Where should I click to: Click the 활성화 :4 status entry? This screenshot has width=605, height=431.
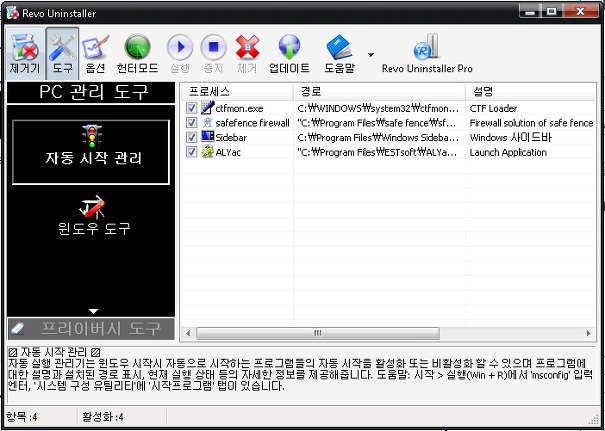(103, 417)
